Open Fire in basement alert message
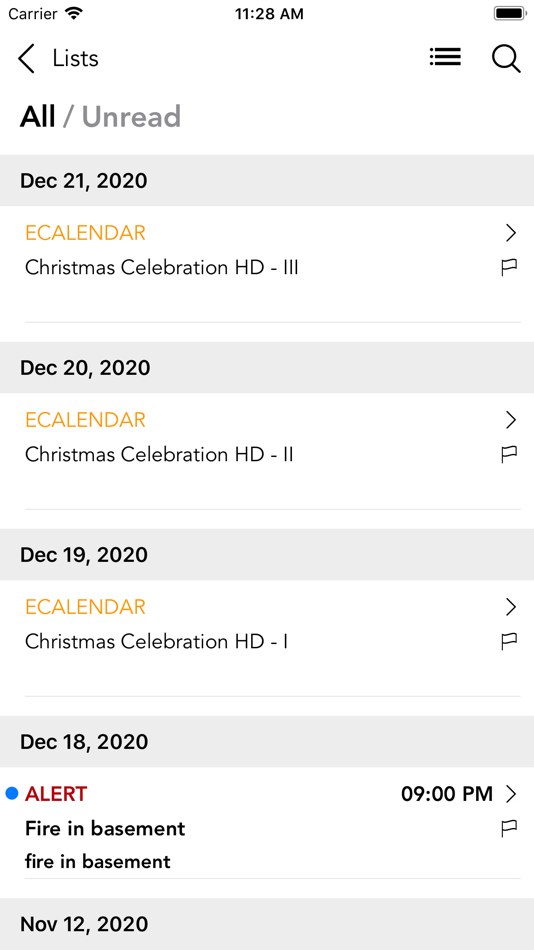Viewport: 534px width, 950px height. click(x=267, y=823)
